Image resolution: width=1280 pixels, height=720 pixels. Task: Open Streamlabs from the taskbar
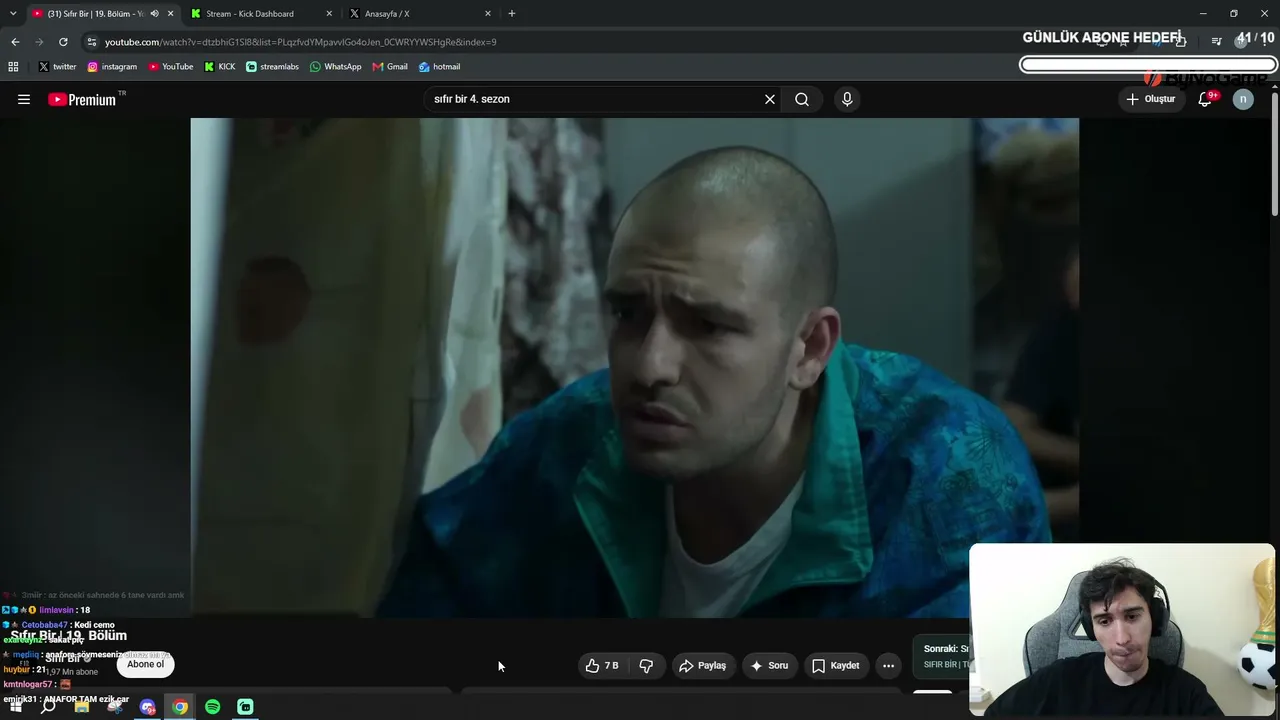pyautogui.click(x=246, y=707)
